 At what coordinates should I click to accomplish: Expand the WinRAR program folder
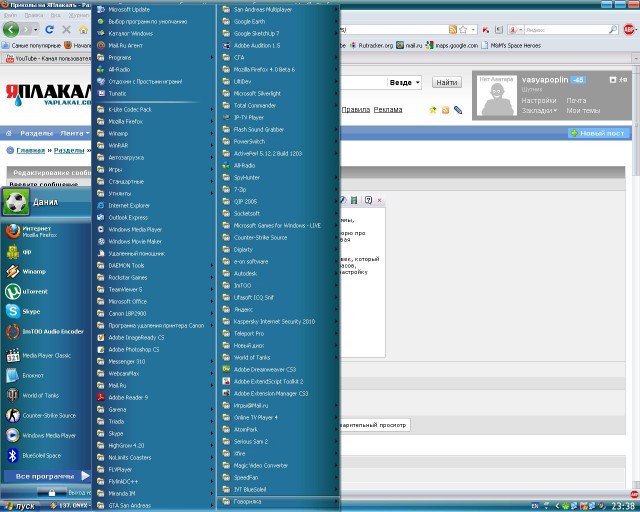(x=155, y=145)
